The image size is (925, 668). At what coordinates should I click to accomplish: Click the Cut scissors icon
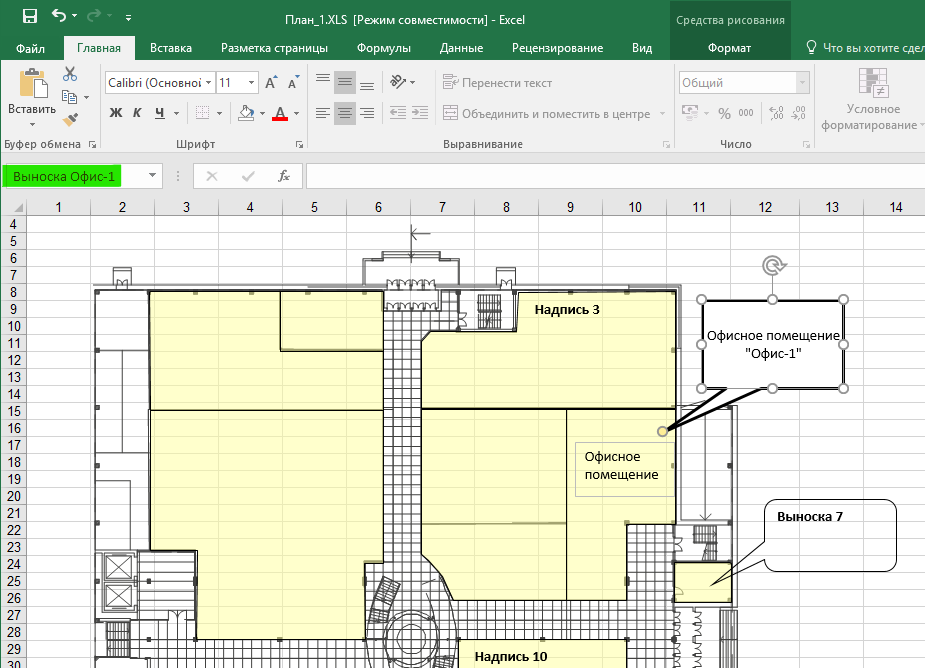click(70, 74)
